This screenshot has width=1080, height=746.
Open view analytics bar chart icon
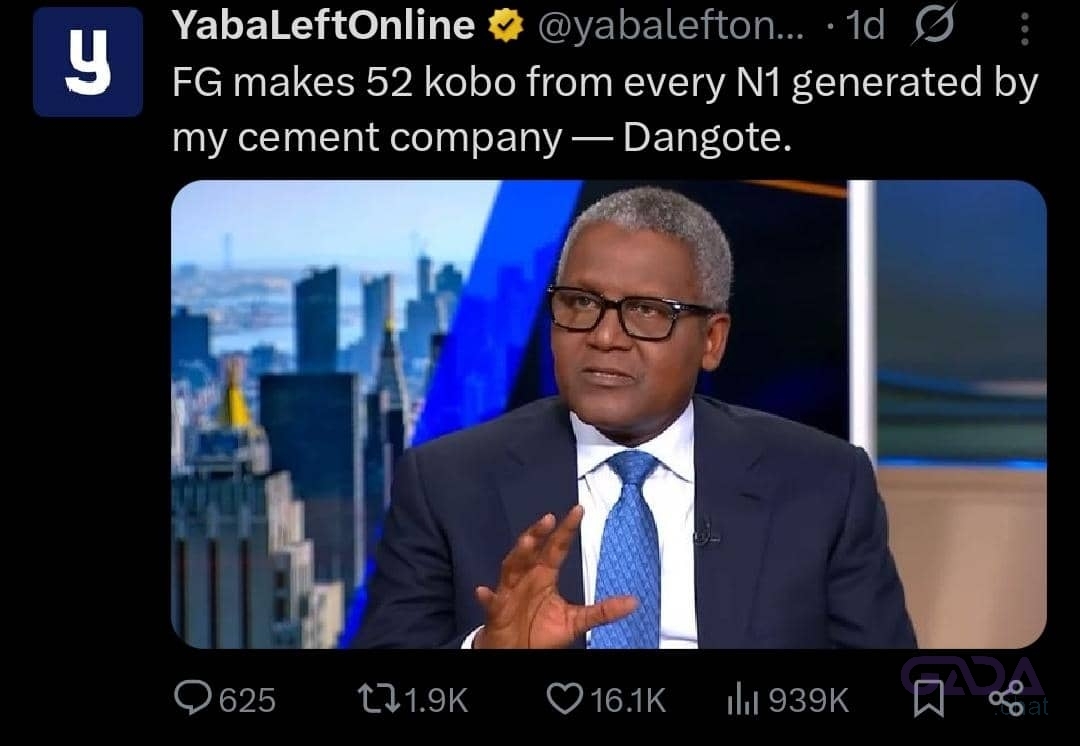point(742,699)
